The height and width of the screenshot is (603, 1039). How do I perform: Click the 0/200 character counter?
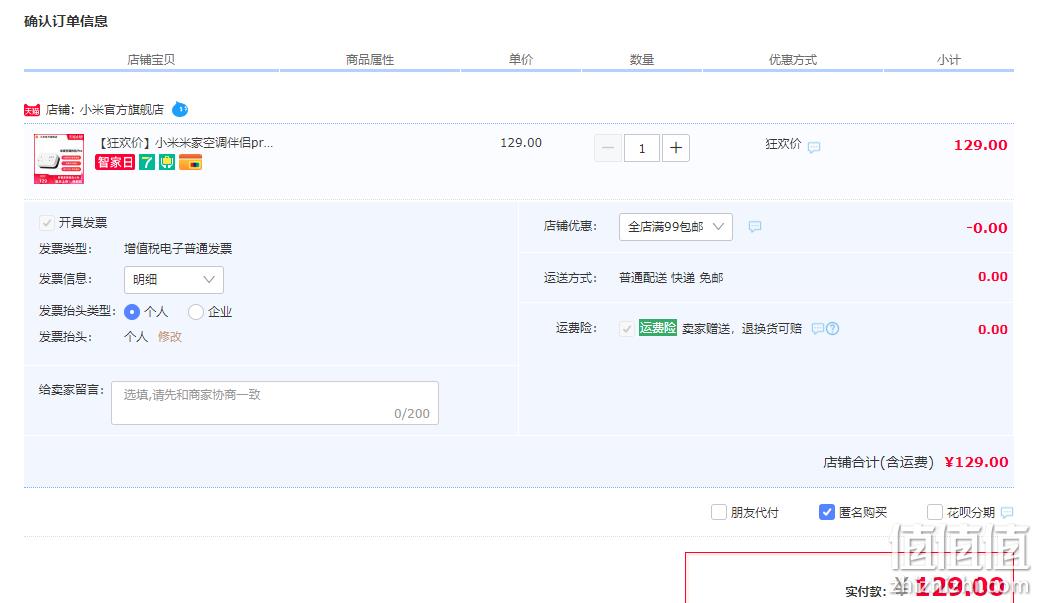point(412,413)
